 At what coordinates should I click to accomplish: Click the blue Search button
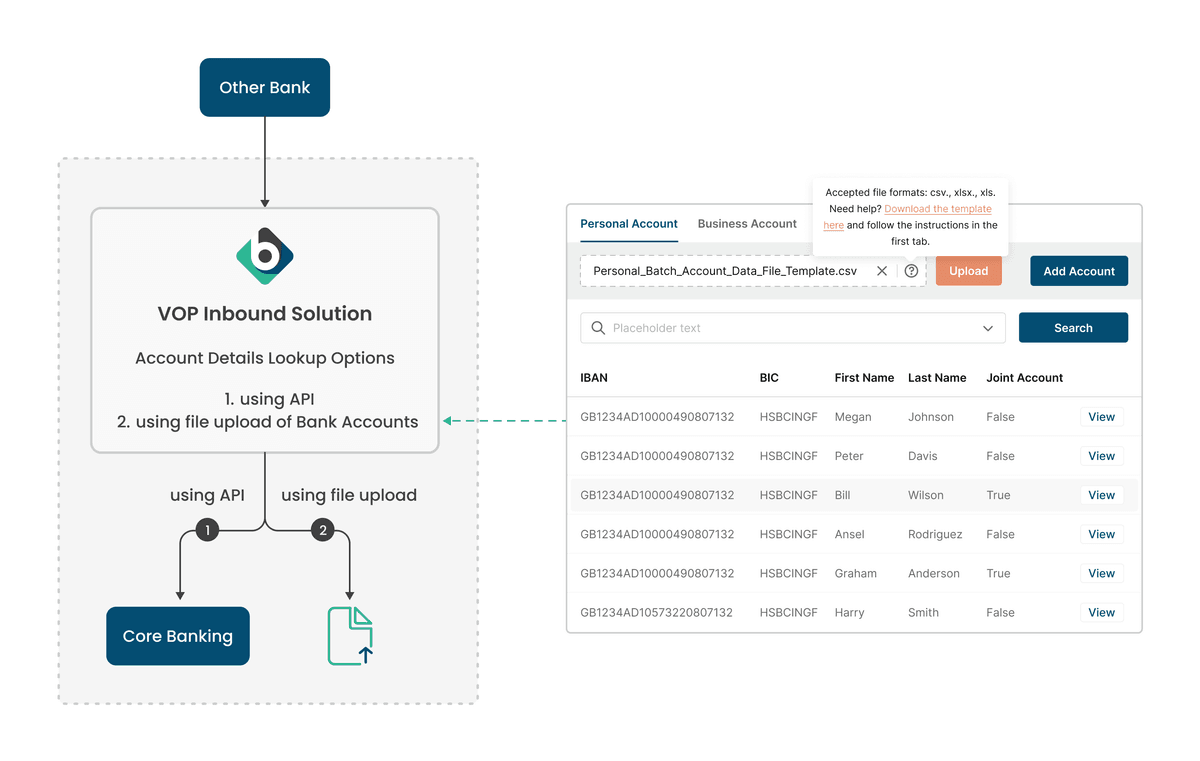click(x=1073, y=328)
